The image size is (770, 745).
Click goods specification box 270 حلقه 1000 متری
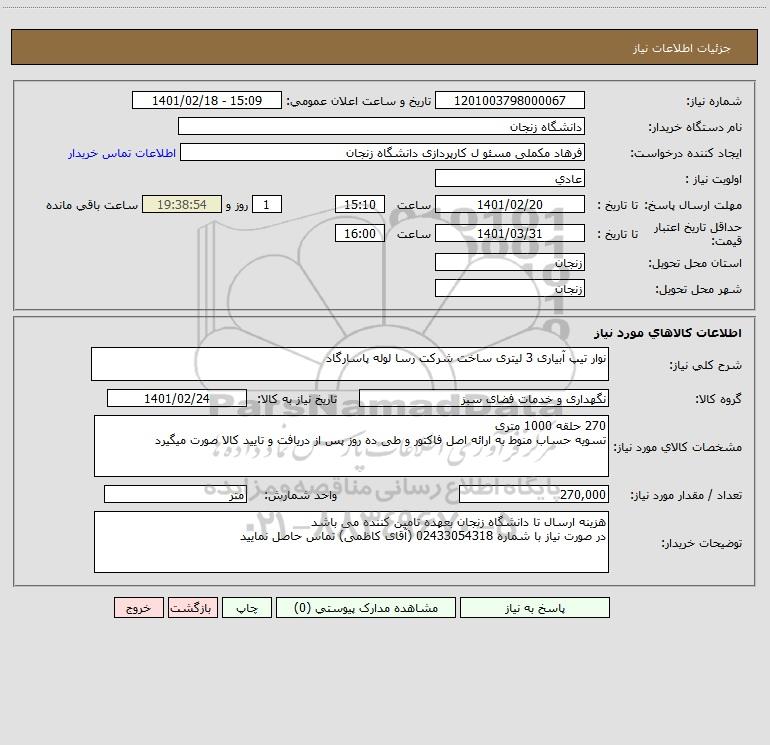[x=351, y=446]
